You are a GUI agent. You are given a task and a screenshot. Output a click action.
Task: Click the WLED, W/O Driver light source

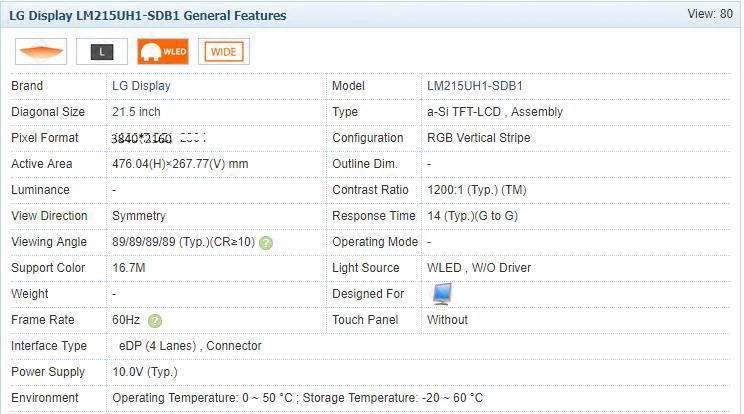tap(479, 268)
